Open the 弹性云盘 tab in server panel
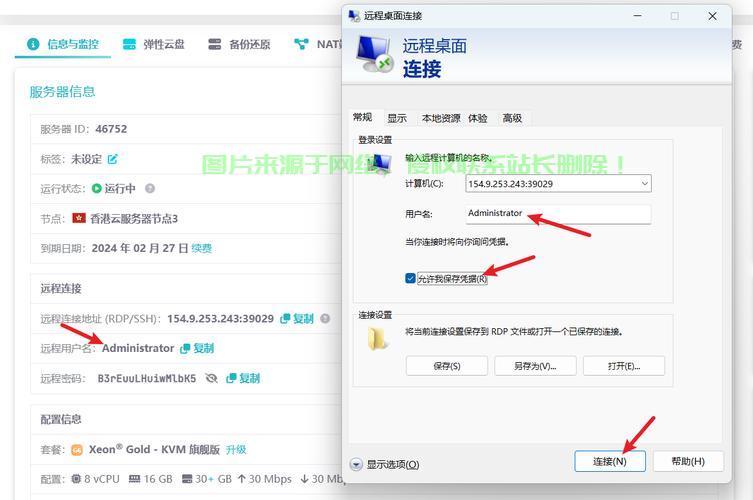 [x=154, y=44]
